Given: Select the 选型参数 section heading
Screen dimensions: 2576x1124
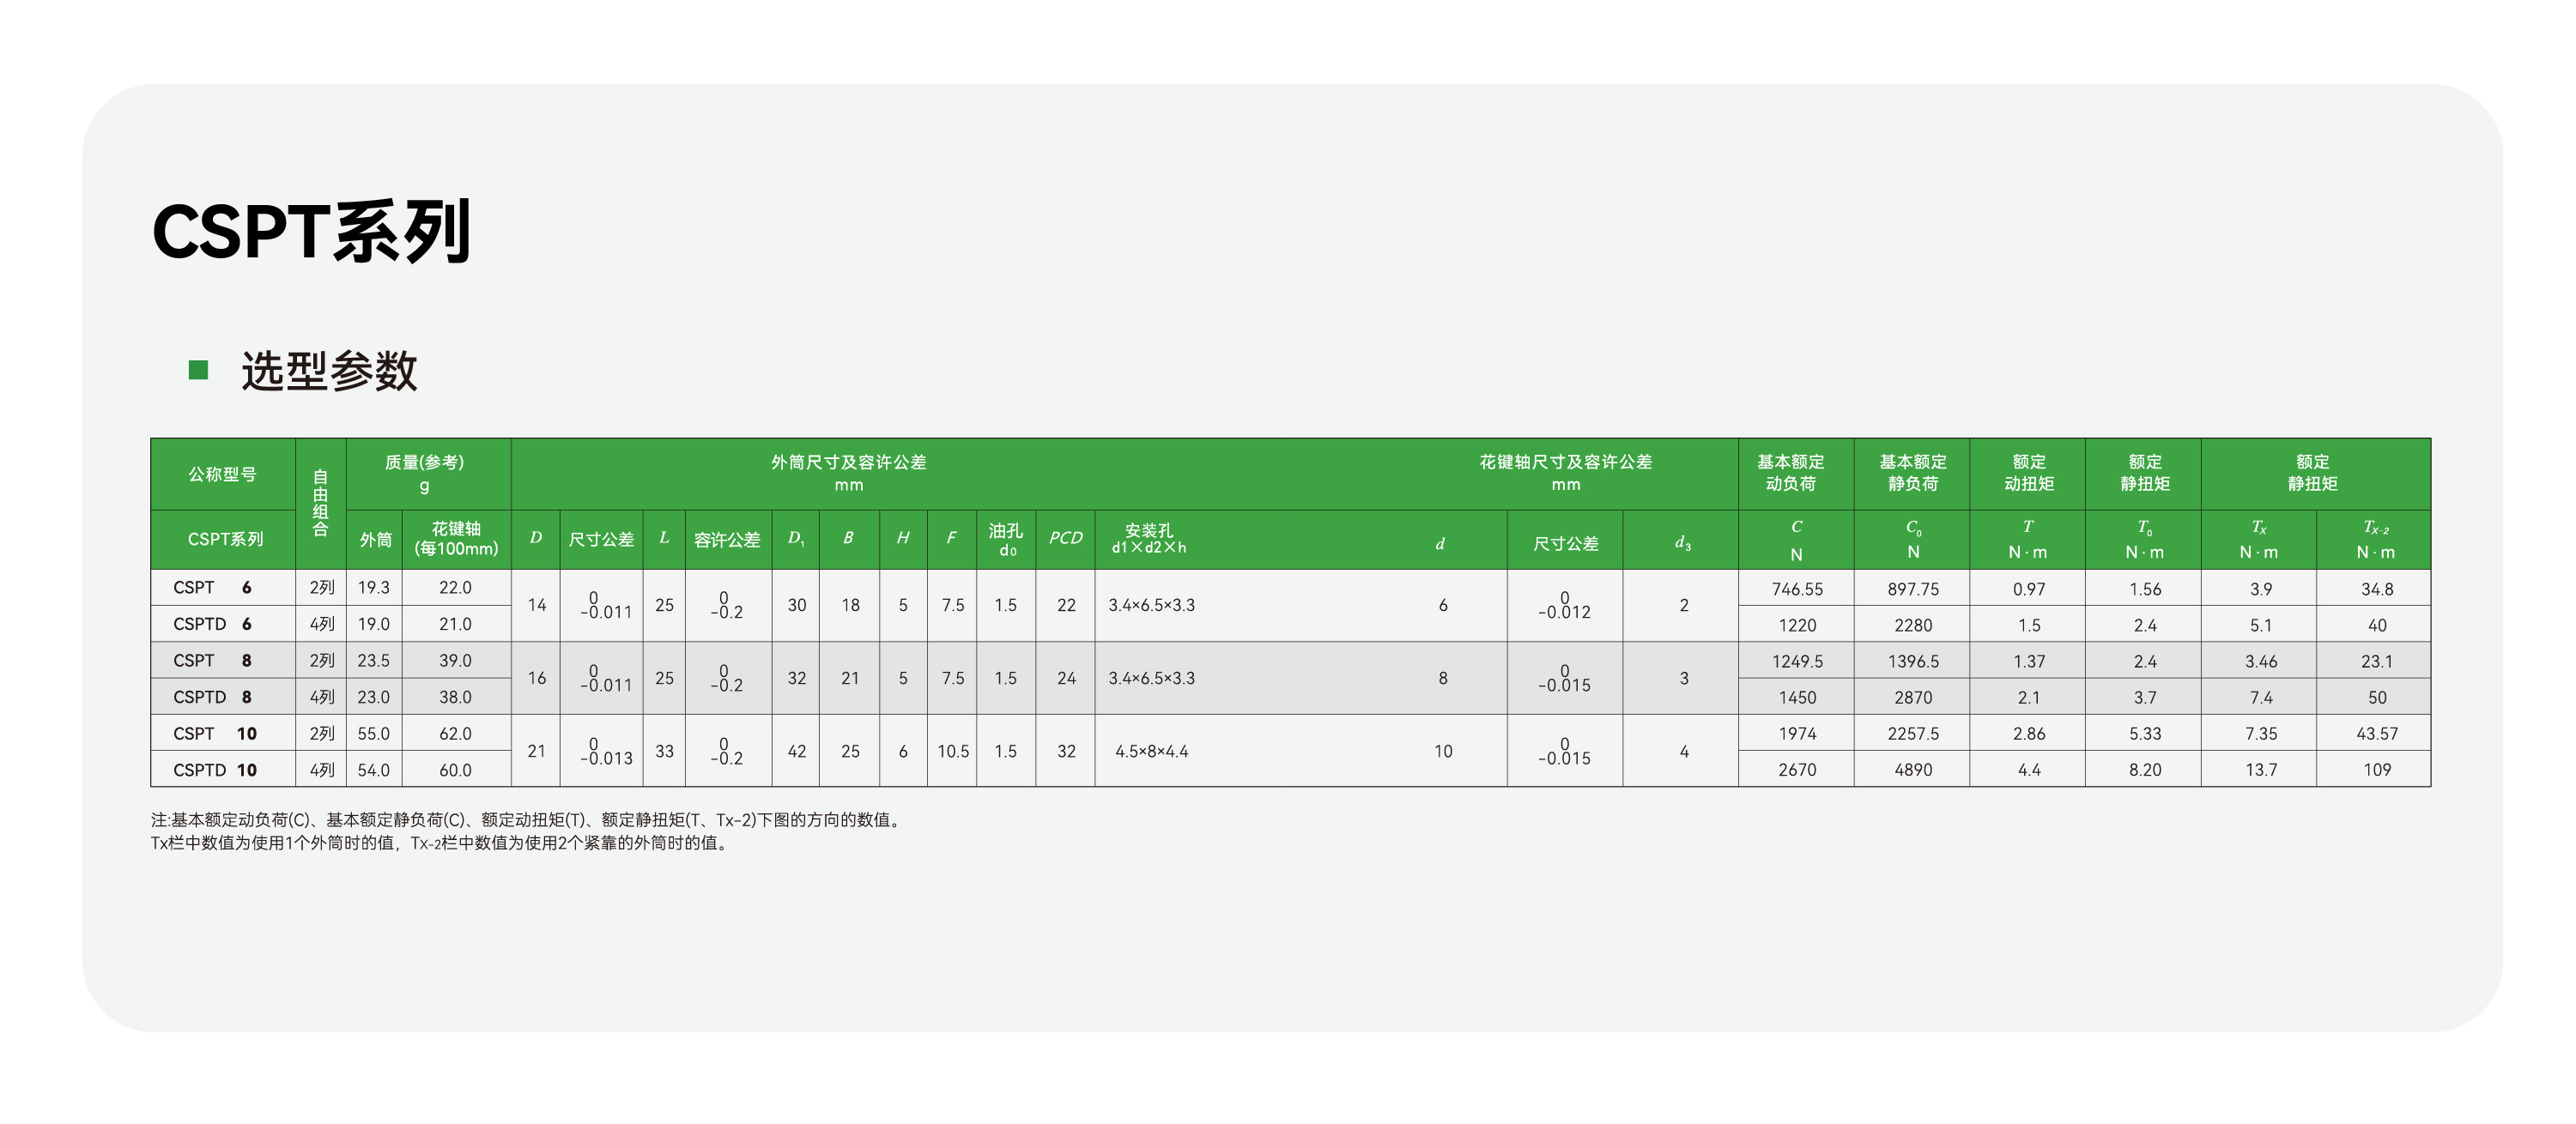Looking at the screenshot, I should pyautogui.click(x=329, y=371).
